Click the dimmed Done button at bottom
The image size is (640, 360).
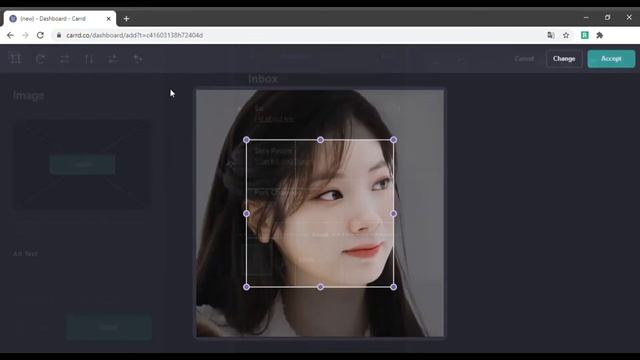[x=109, y=327]
